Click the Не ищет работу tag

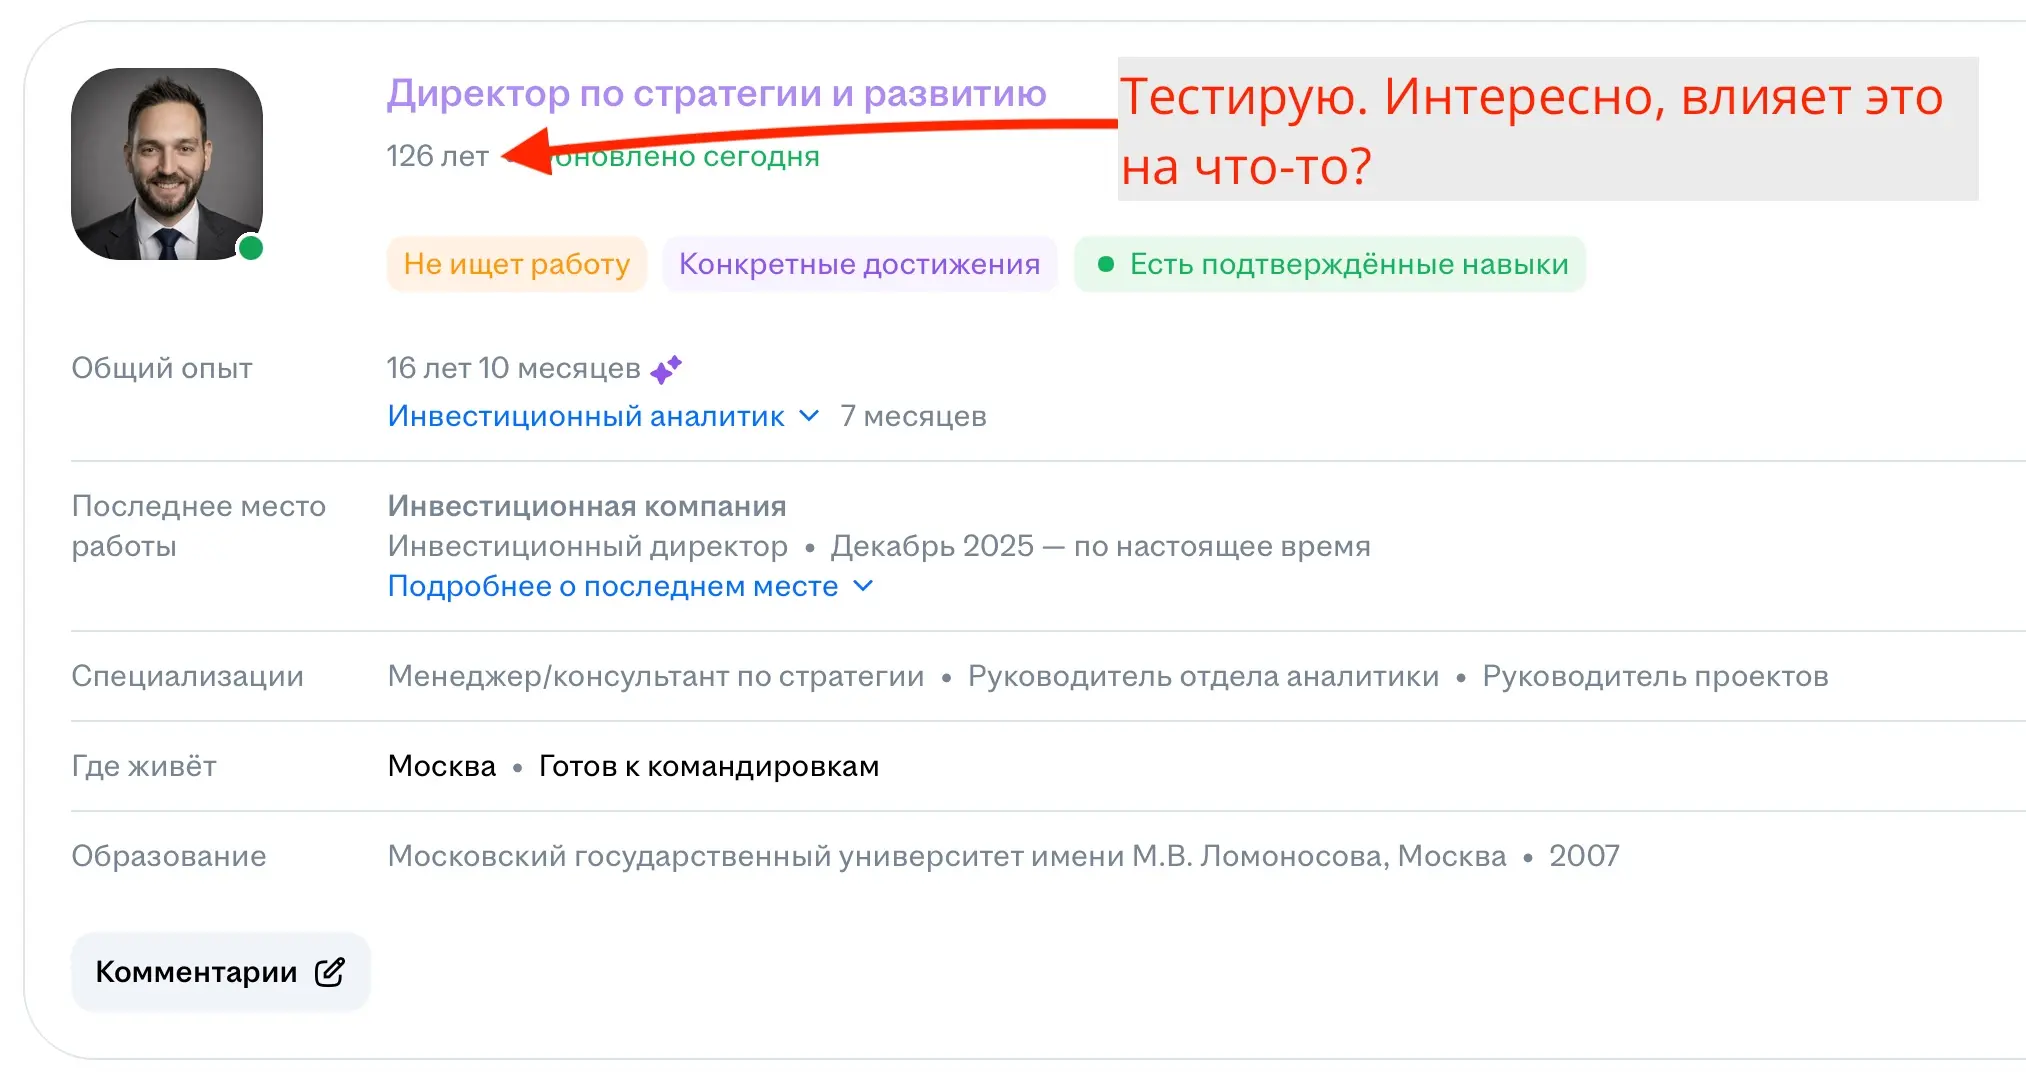pos(517,264)
